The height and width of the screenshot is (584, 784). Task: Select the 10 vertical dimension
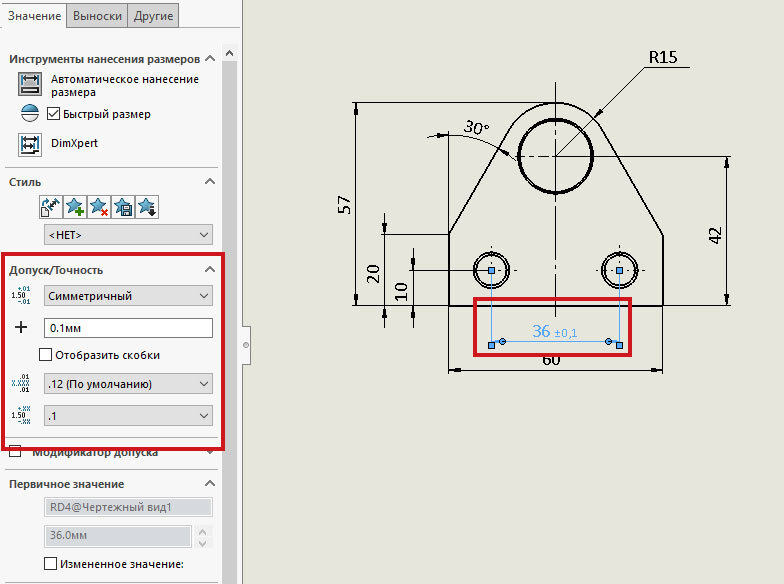pos(401,292)
